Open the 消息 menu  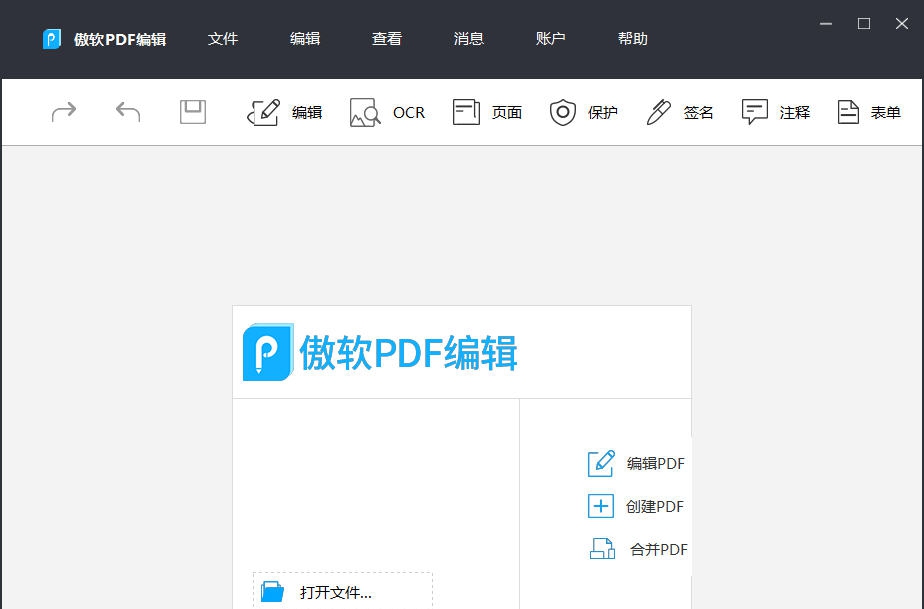tap(468, 39)
